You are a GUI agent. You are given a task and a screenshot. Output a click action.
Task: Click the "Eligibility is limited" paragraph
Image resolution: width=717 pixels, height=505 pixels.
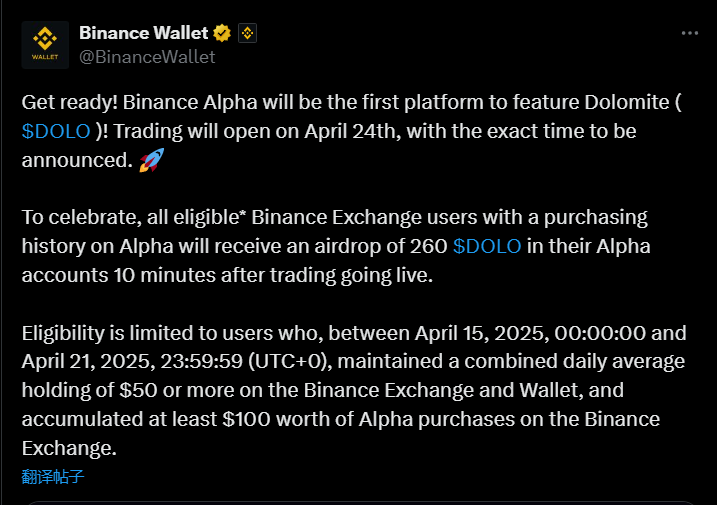click(x=354, y=390)
